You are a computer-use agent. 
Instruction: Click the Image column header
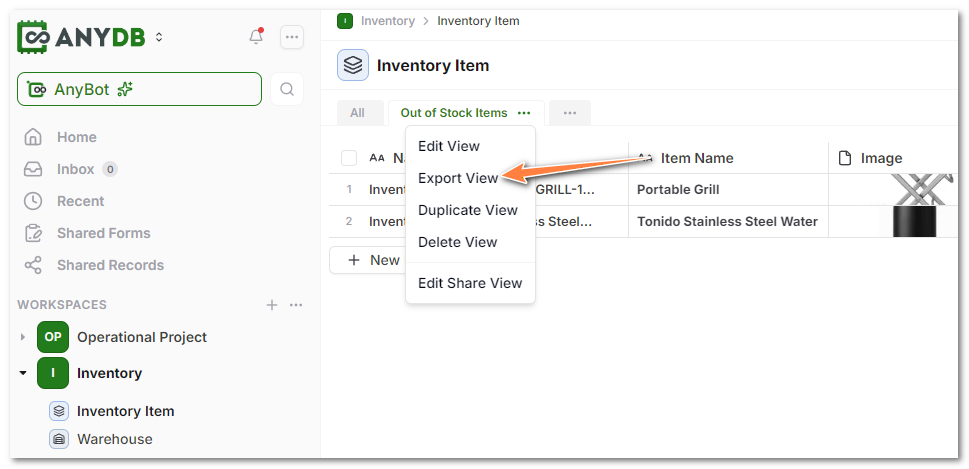893,158
